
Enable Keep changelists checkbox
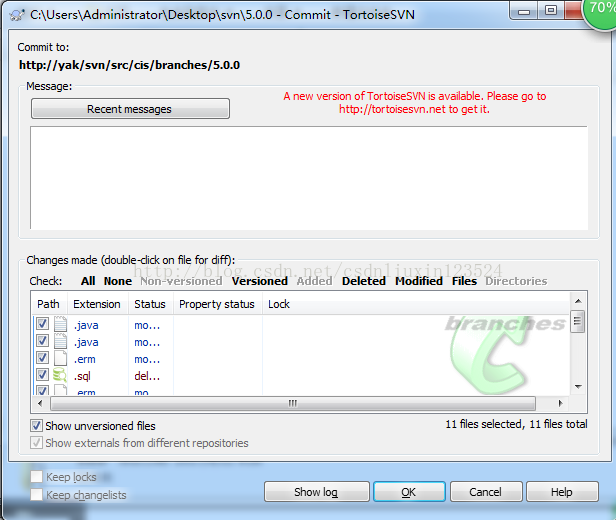click(x=37, y=494)
